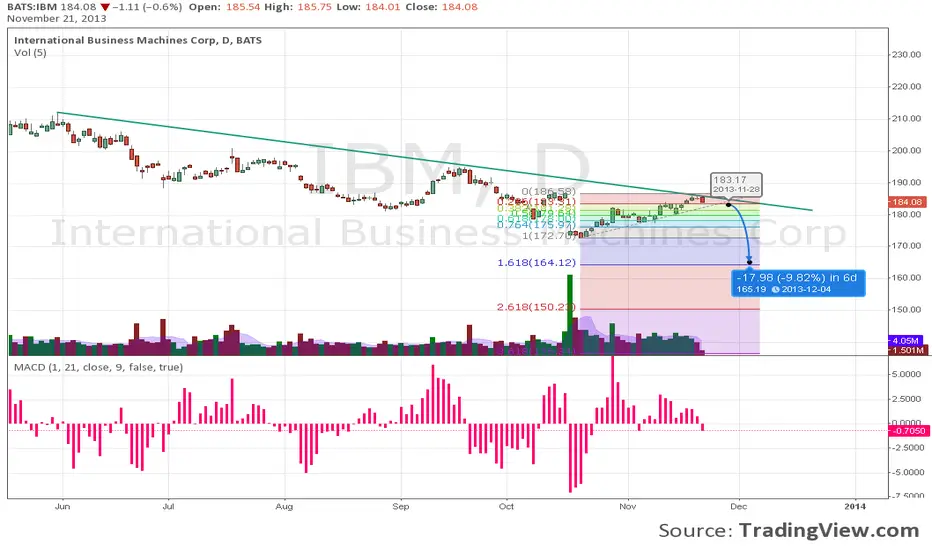Click the red 184.08 current price tag
Viewport: 932px width, 550px height.
[x=906, y=202]
